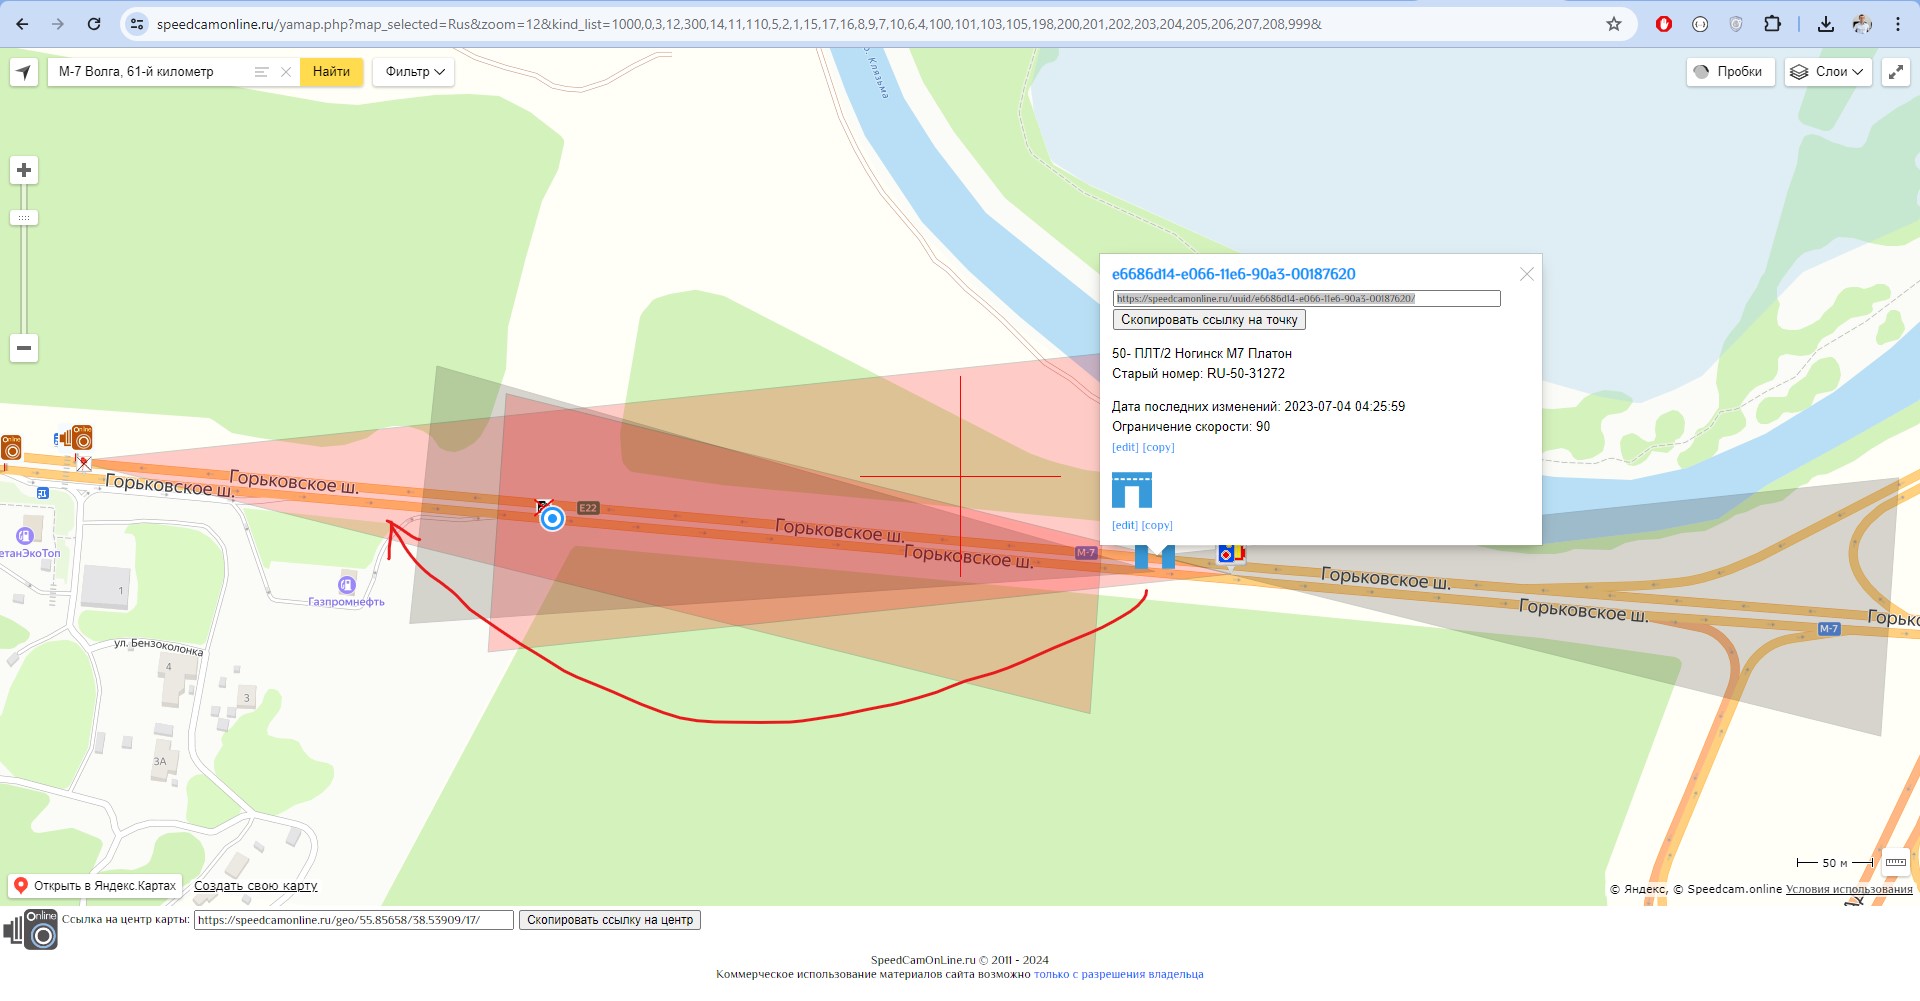Open the search options list icon
The image size is (1920, 1001).
[261, 72]
